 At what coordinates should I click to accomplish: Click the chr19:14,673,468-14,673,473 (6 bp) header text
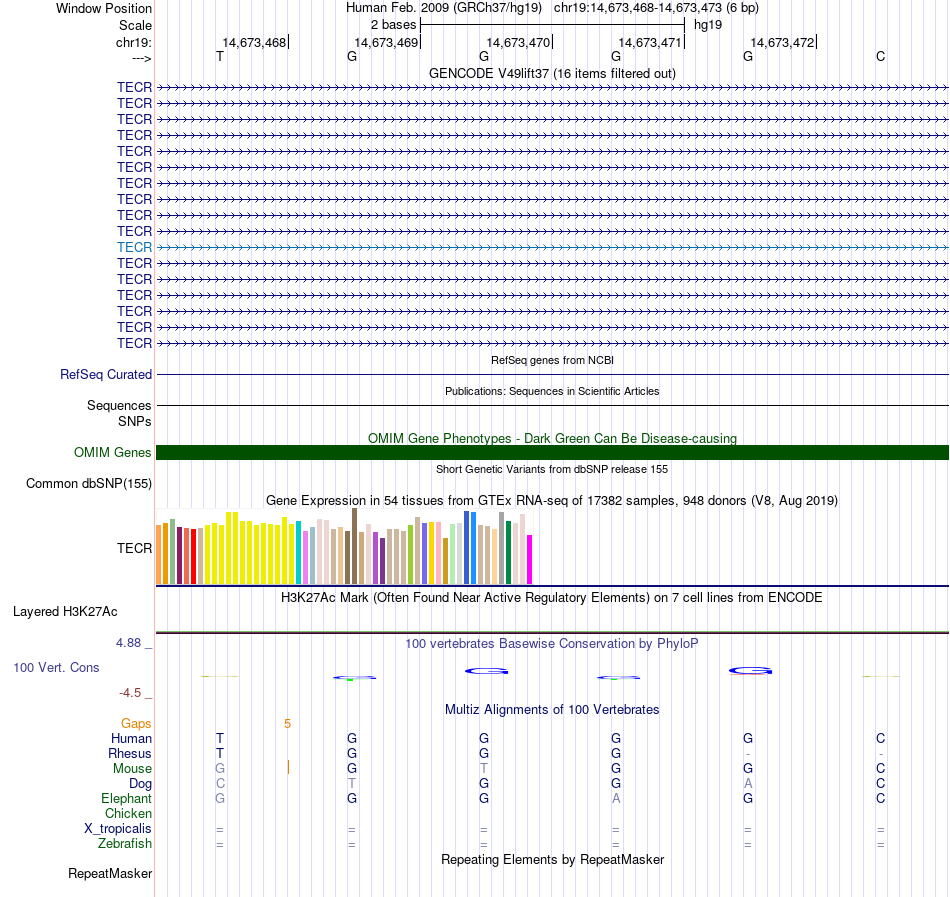coord(656,8)
